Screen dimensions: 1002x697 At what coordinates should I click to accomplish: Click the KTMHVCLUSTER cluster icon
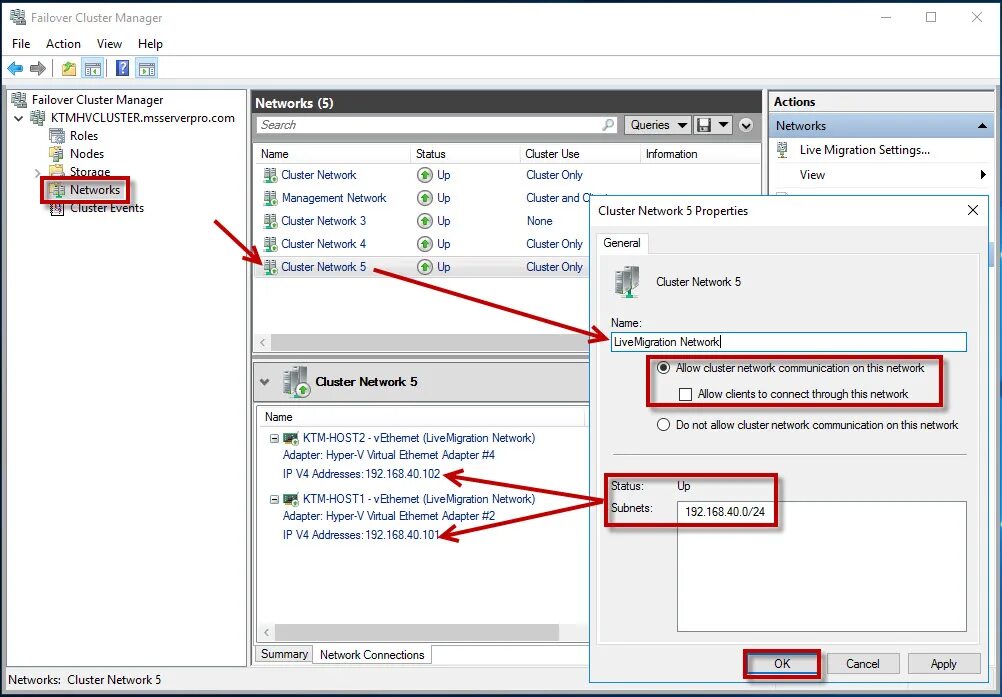(38, 118)
